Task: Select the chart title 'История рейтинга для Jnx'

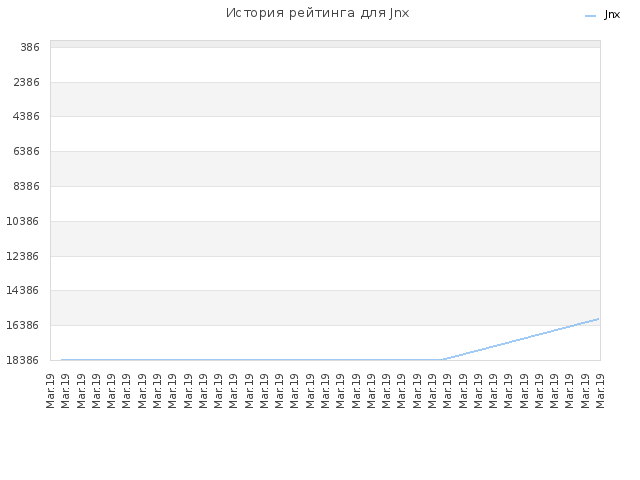Action: [x=317, y=13]
